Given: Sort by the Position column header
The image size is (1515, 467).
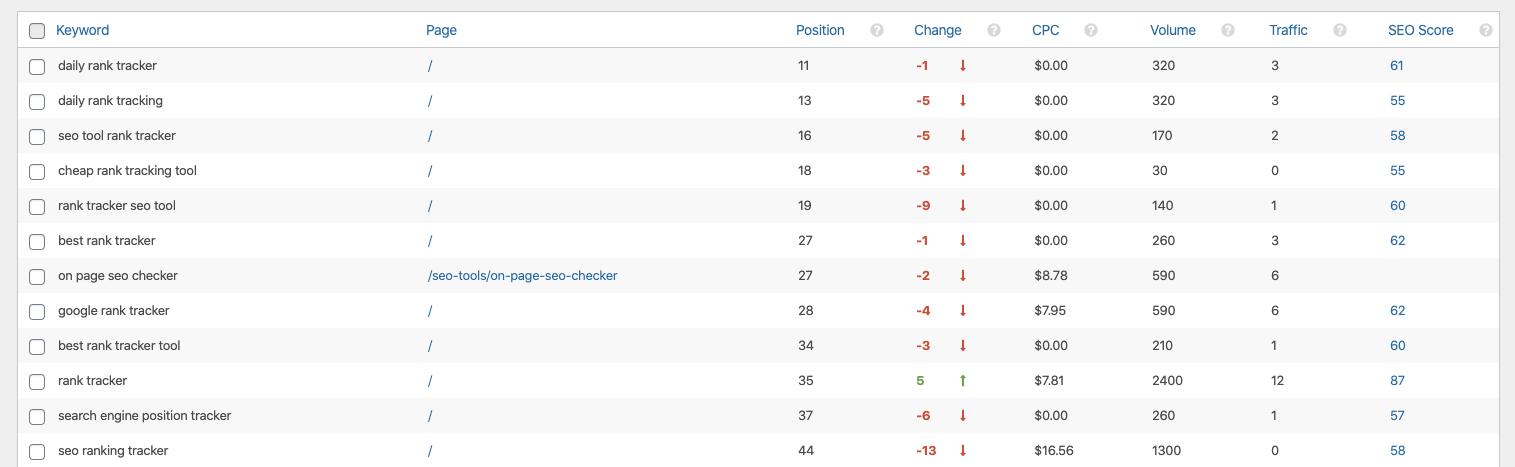Looking at the screenshot, I should coord(820,30).
